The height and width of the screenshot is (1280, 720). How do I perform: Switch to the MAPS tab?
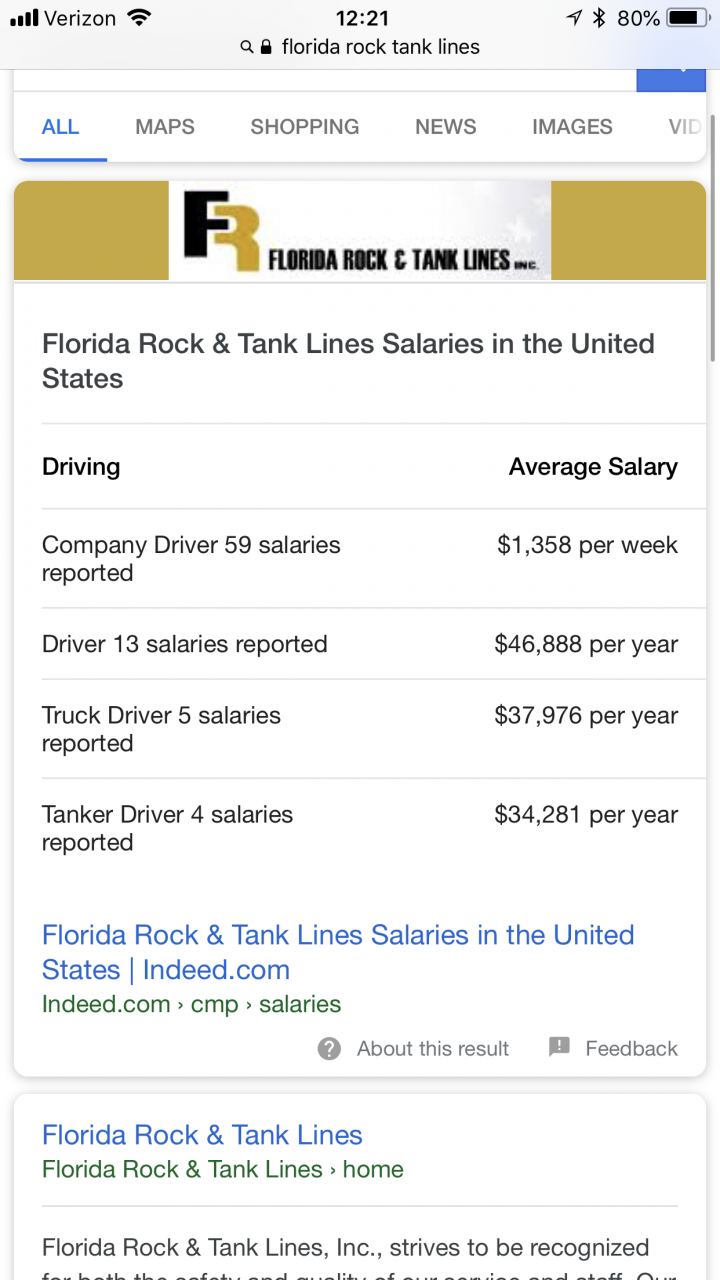point(165,127)
